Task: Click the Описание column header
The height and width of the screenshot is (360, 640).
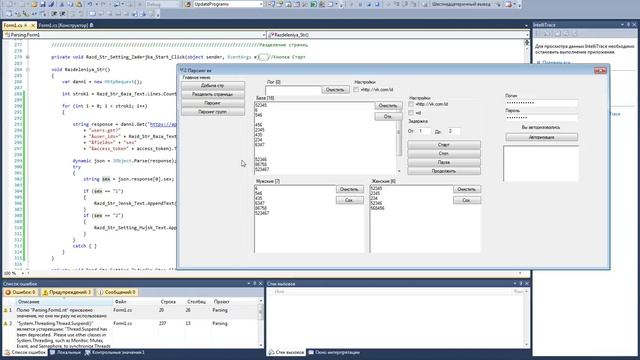Action: pos(64,302)
